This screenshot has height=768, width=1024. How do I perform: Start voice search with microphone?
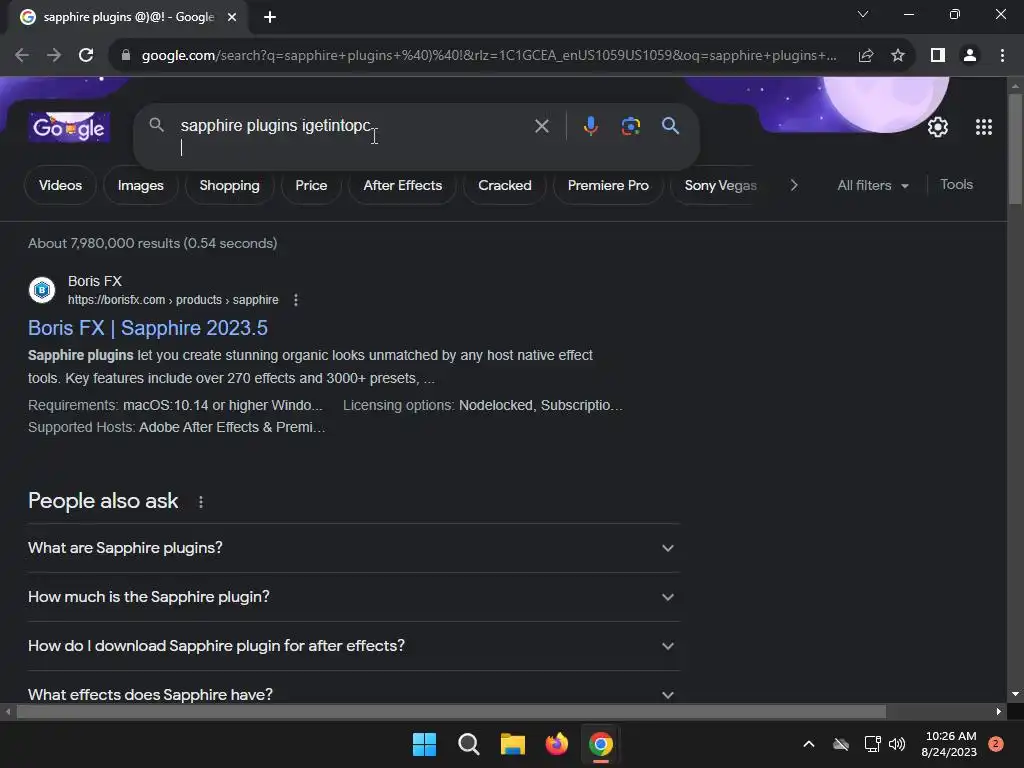(x=590, y=126)
